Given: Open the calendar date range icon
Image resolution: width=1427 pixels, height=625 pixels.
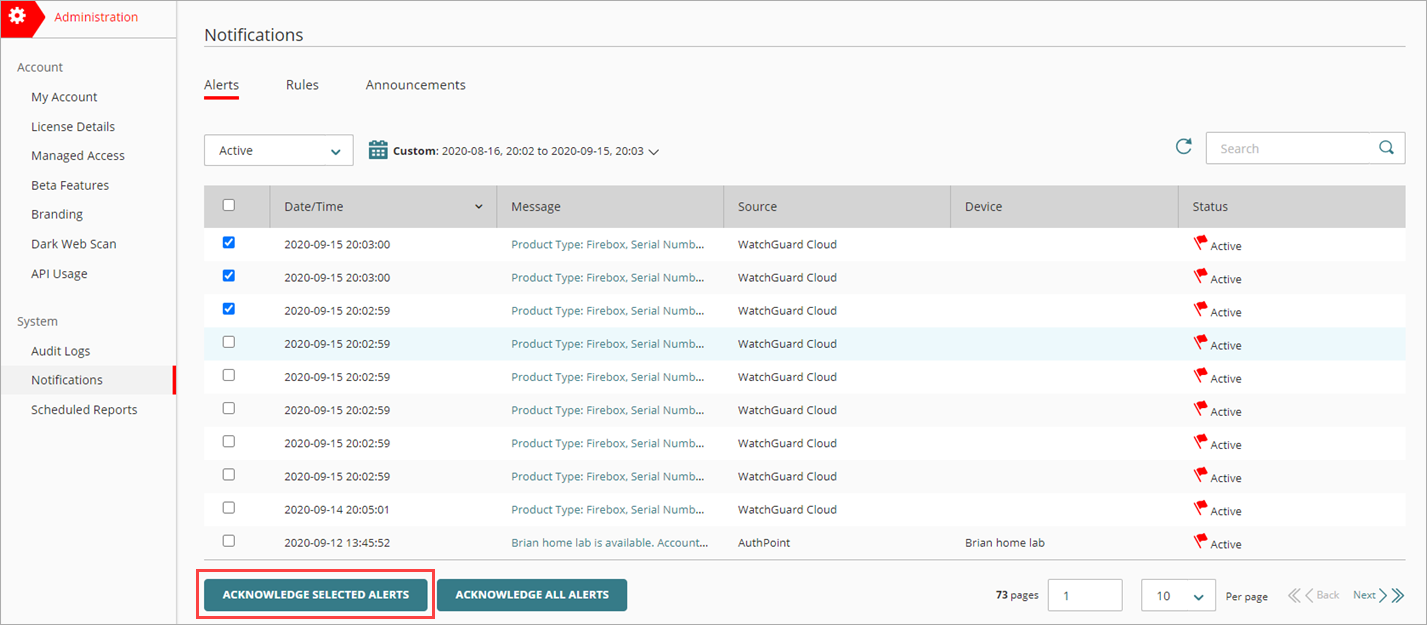Looking at the screenshot, I should tap(378, 150).
